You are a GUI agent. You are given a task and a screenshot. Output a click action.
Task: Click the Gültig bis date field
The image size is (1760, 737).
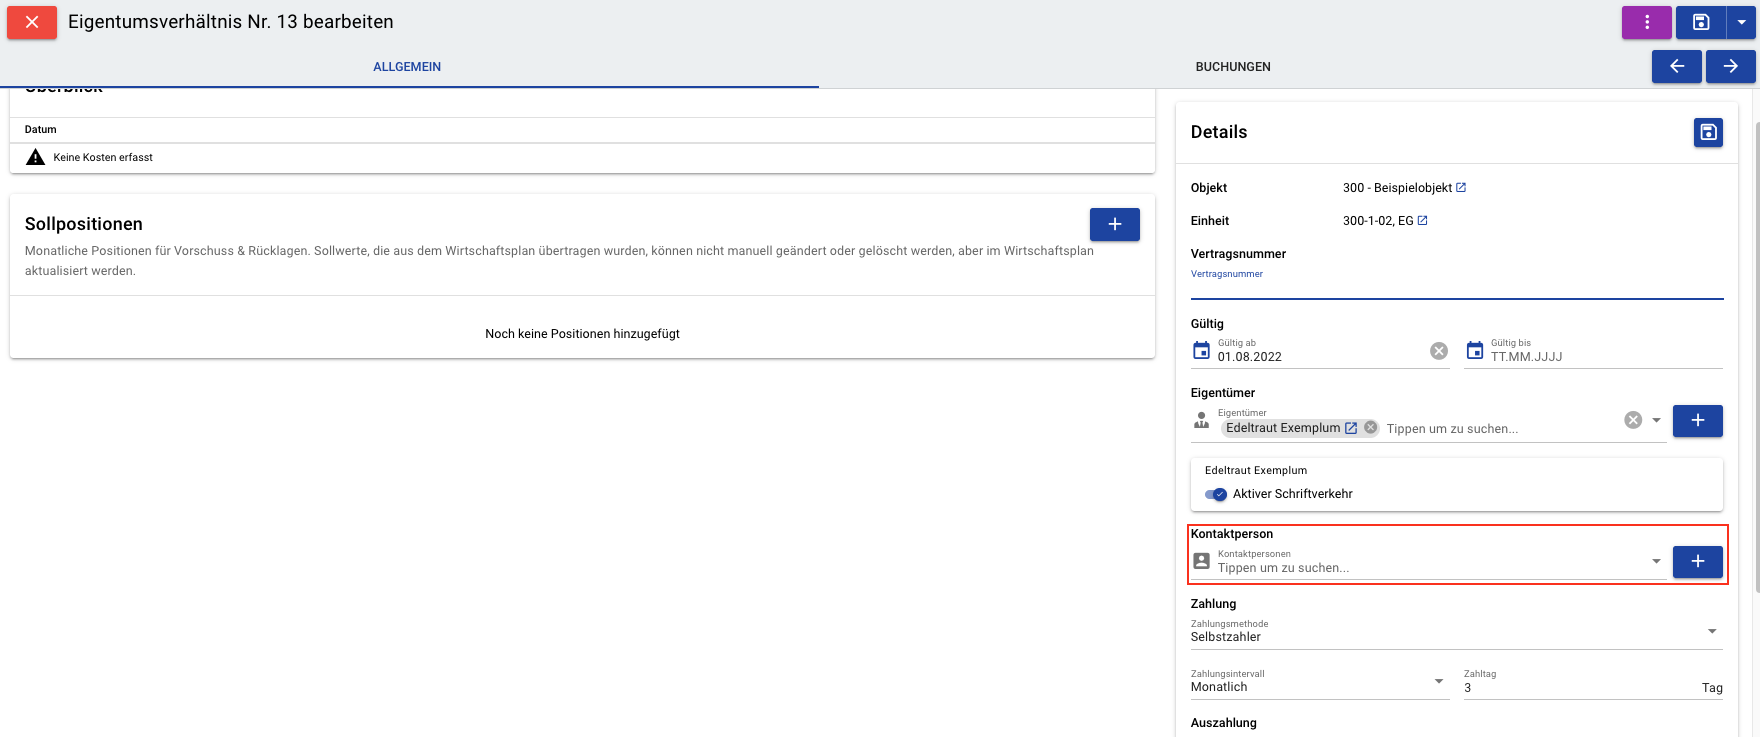(1606, 356)
